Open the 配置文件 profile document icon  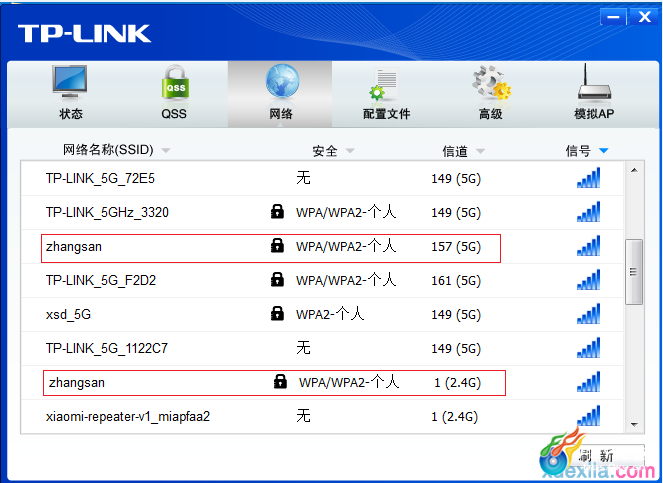[x=384, y=83]
